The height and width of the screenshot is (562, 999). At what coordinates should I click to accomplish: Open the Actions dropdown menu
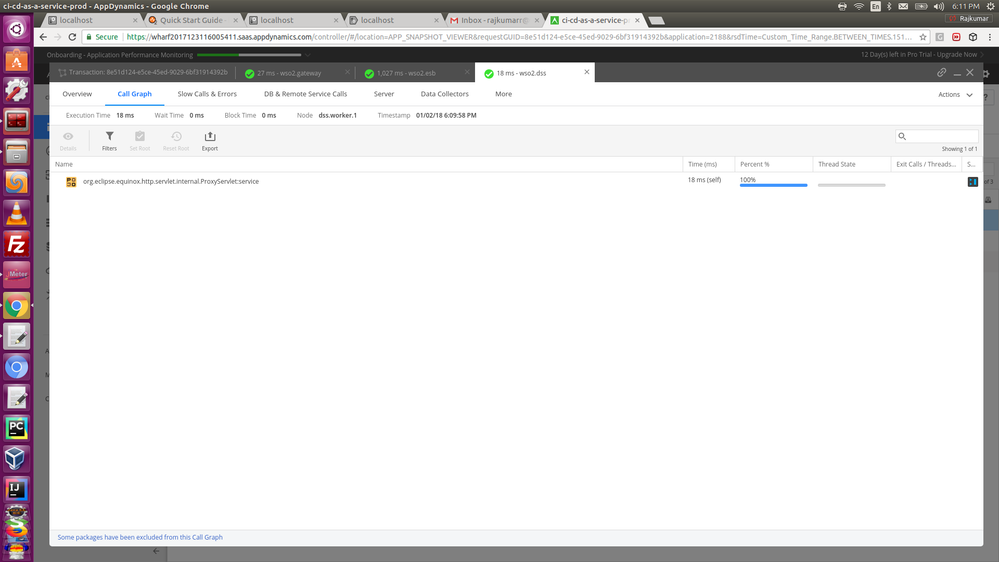(955, 95)
